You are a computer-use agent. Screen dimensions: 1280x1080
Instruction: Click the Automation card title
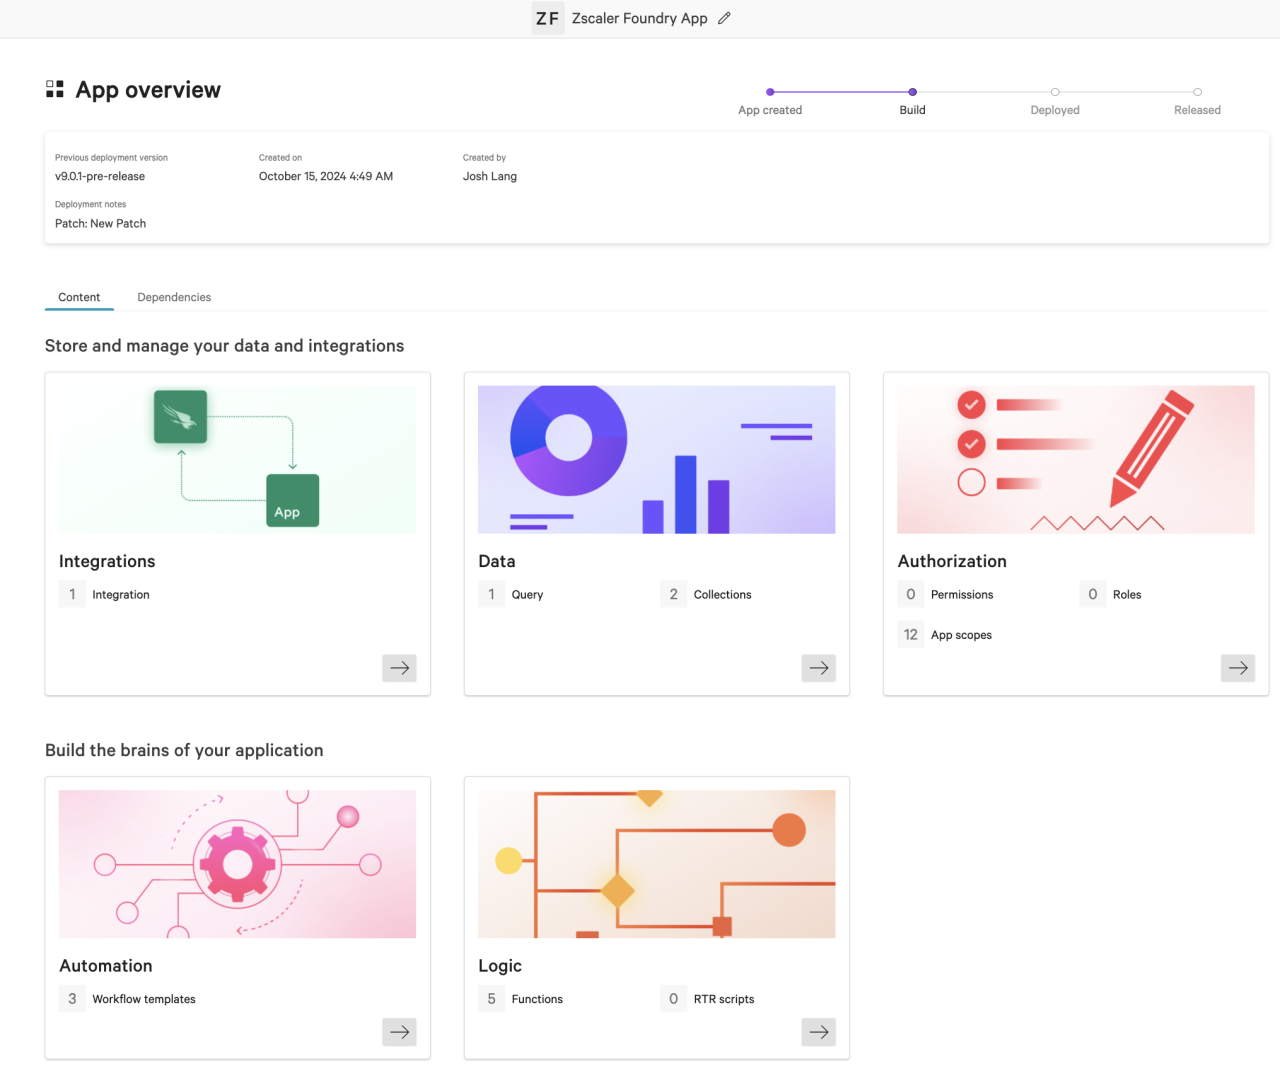(106, 966)
